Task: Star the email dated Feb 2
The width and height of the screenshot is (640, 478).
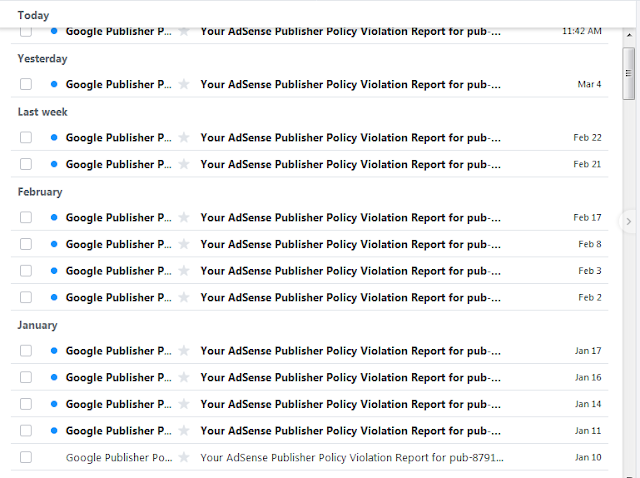Action: coord(184,298)
